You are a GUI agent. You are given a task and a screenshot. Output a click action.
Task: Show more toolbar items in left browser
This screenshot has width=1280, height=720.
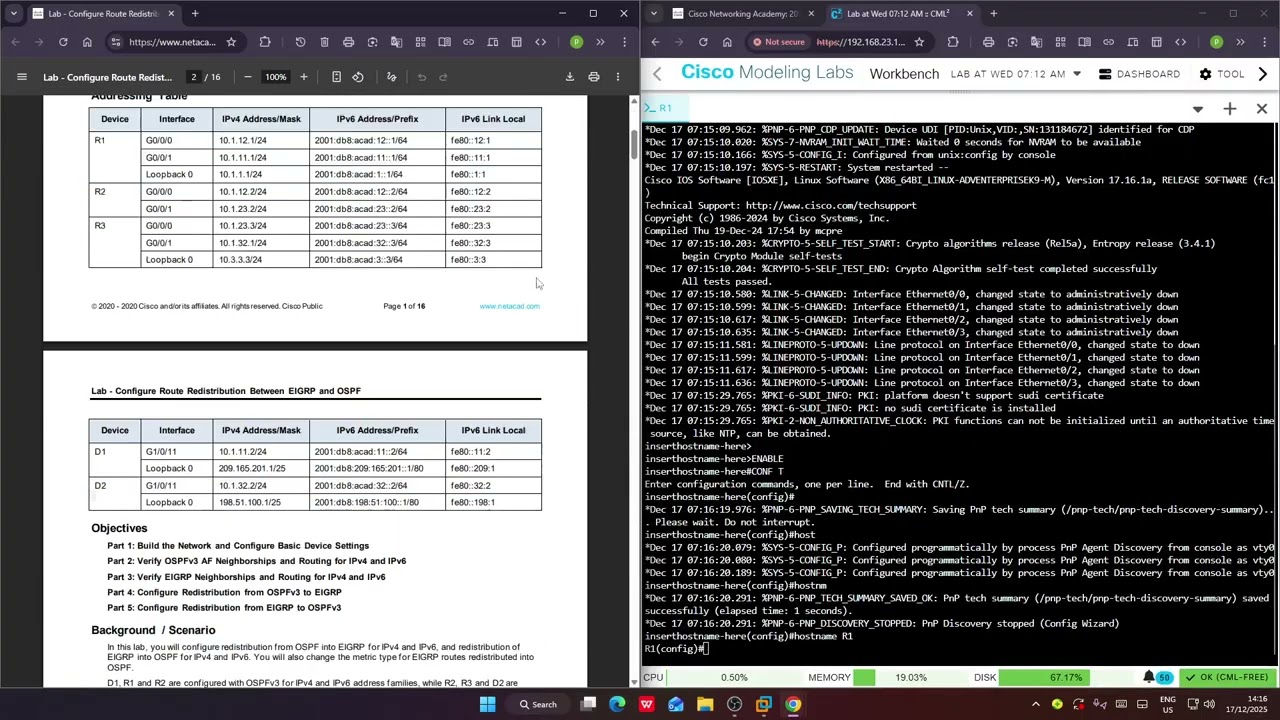(600, 42)
